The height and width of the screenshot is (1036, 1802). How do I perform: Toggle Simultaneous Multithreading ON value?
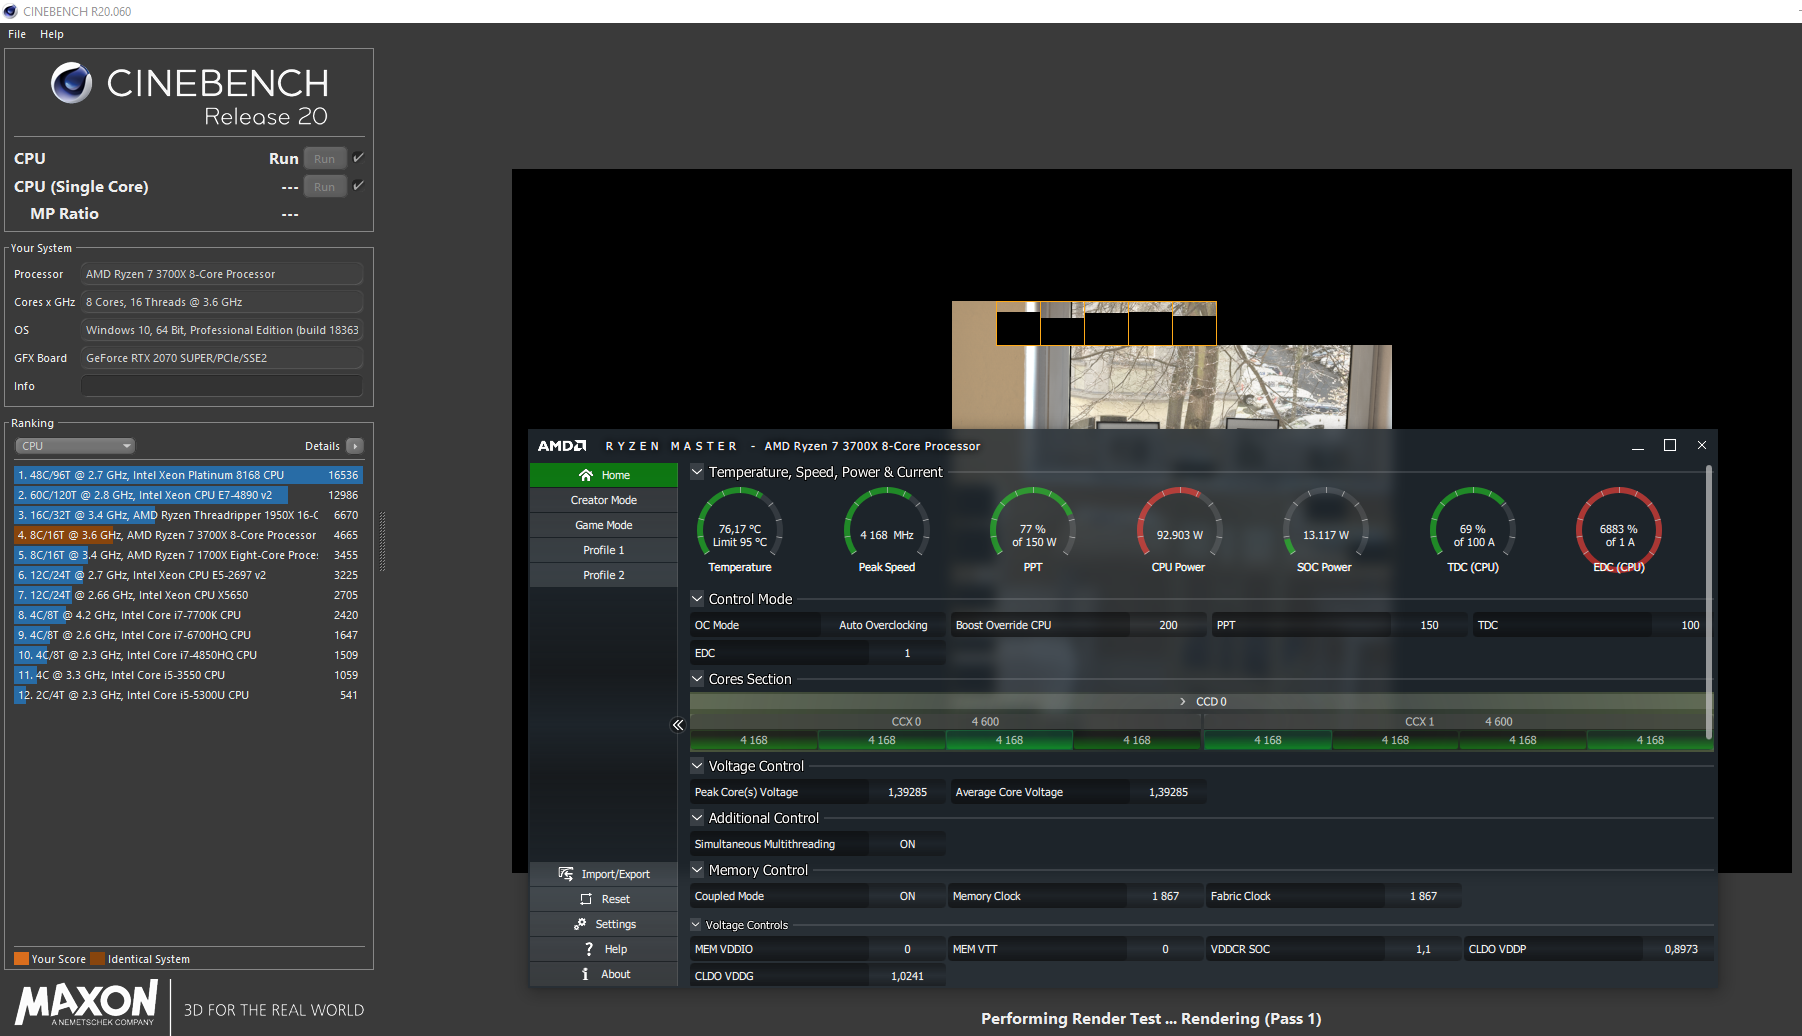coord(907,844)
